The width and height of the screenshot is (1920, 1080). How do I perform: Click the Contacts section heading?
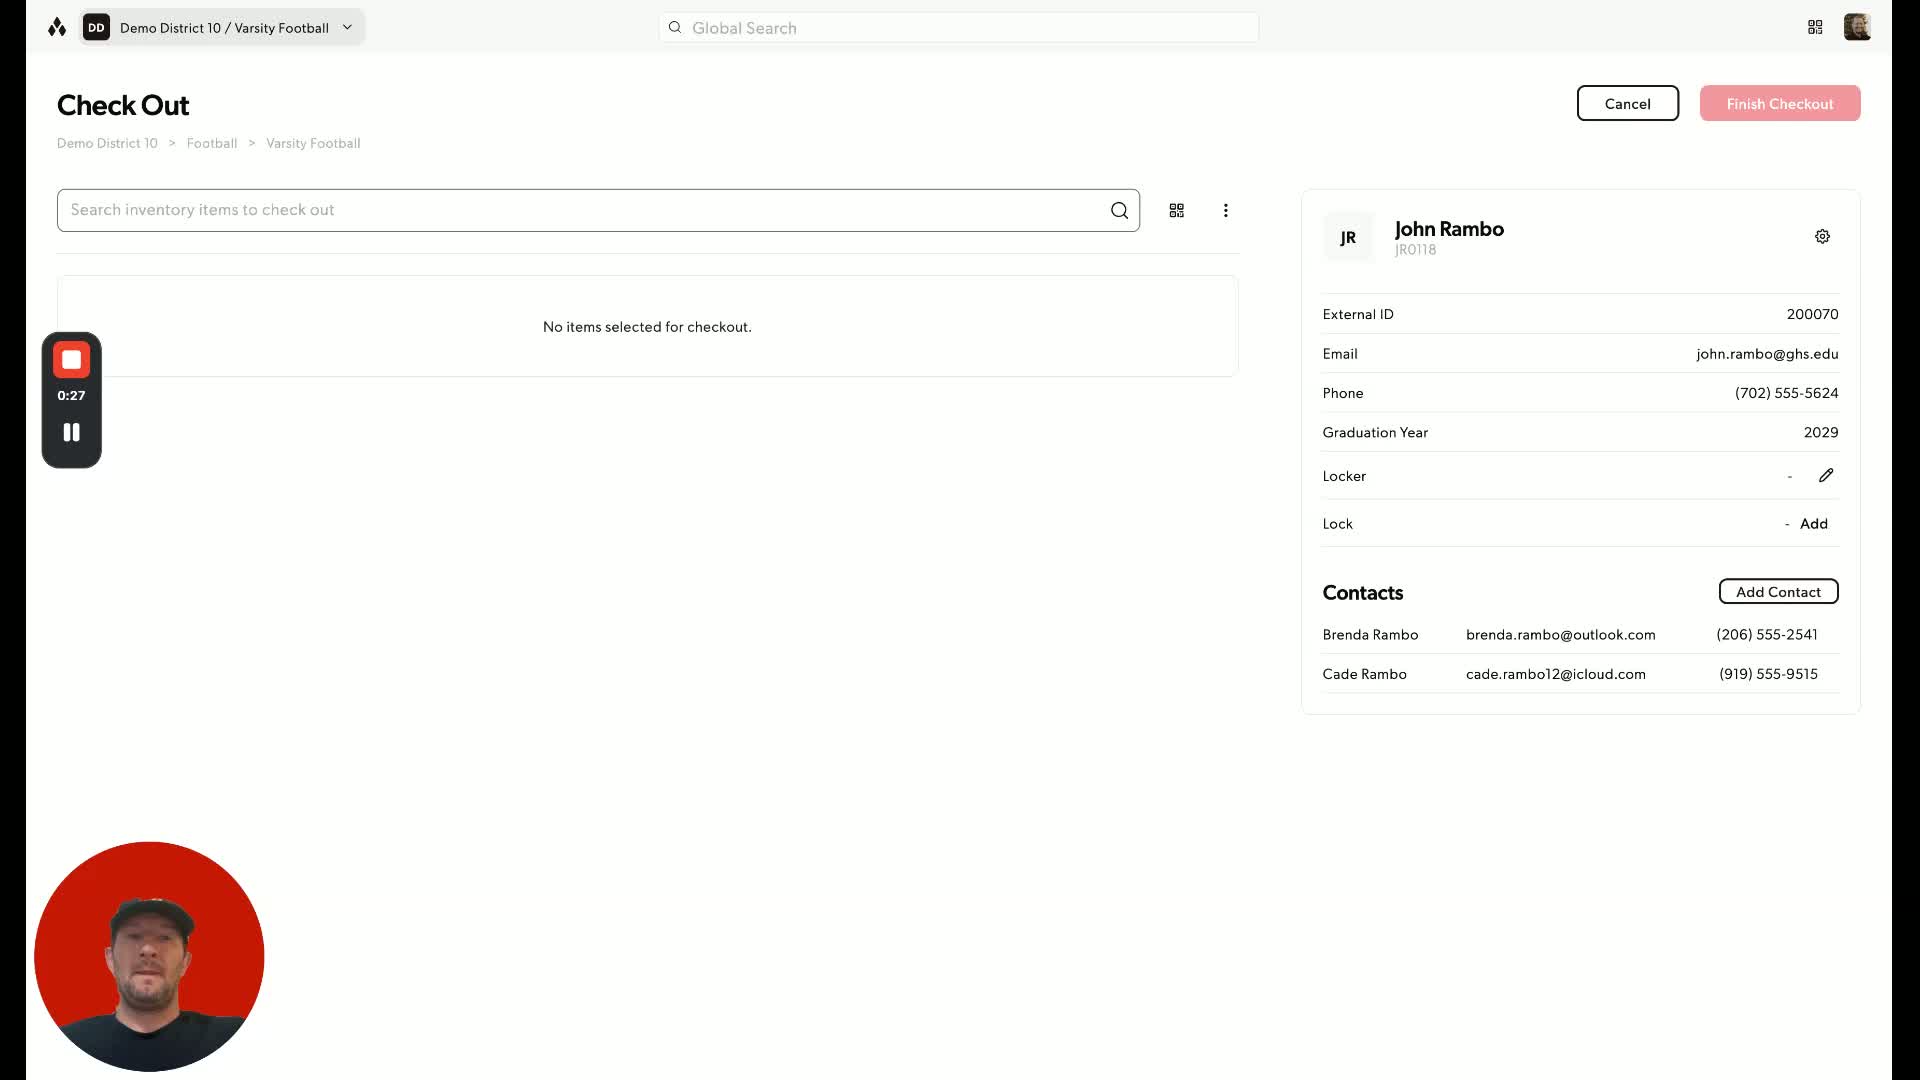(1362, 593)
